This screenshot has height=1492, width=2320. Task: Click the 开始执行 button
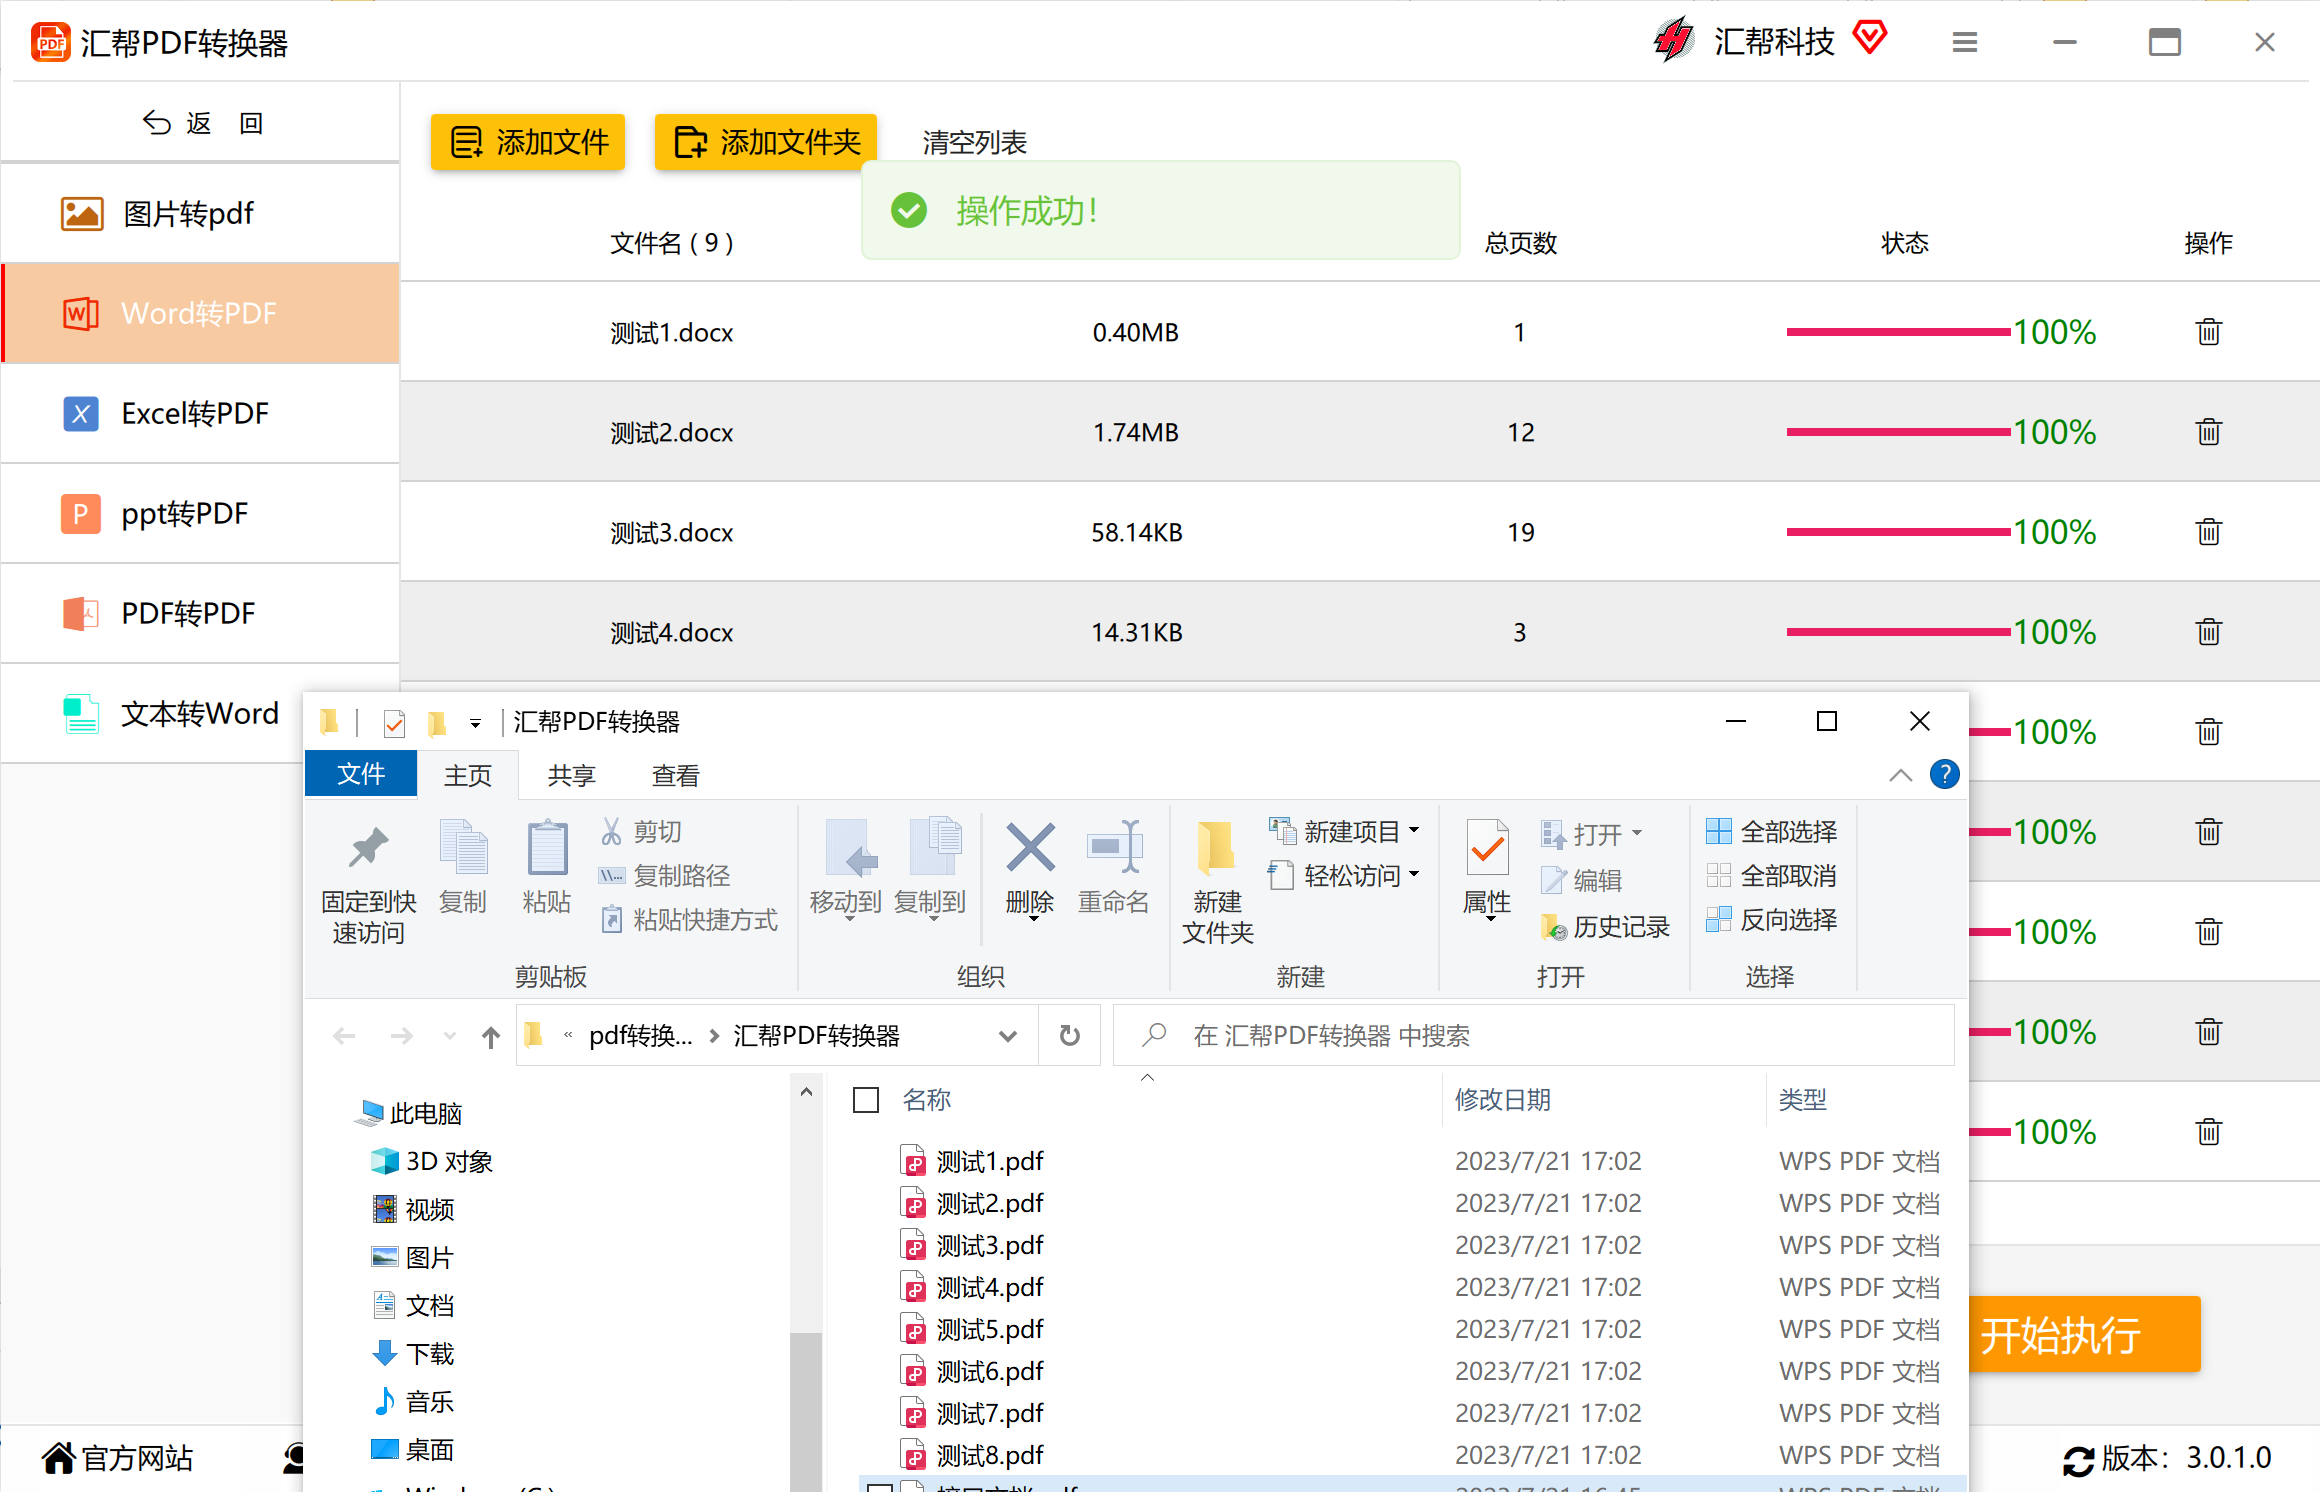click(x=2085, y=1334)
